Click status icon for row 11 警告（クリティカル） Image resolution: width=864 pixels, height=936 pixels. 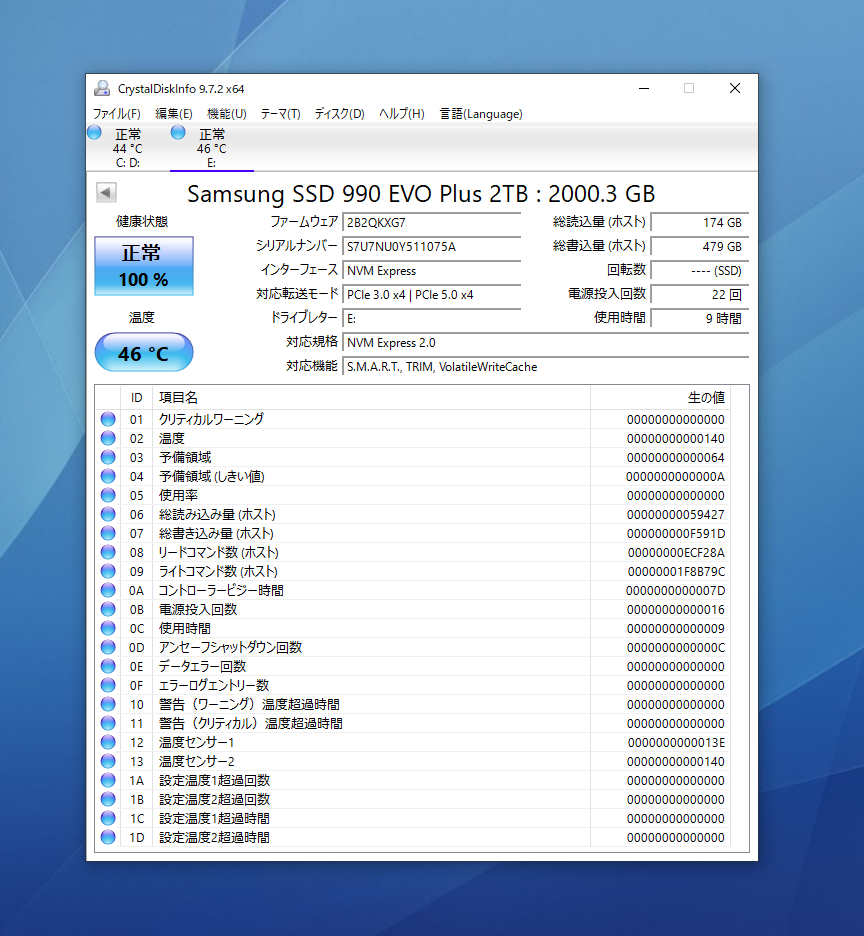click(108, 723)
